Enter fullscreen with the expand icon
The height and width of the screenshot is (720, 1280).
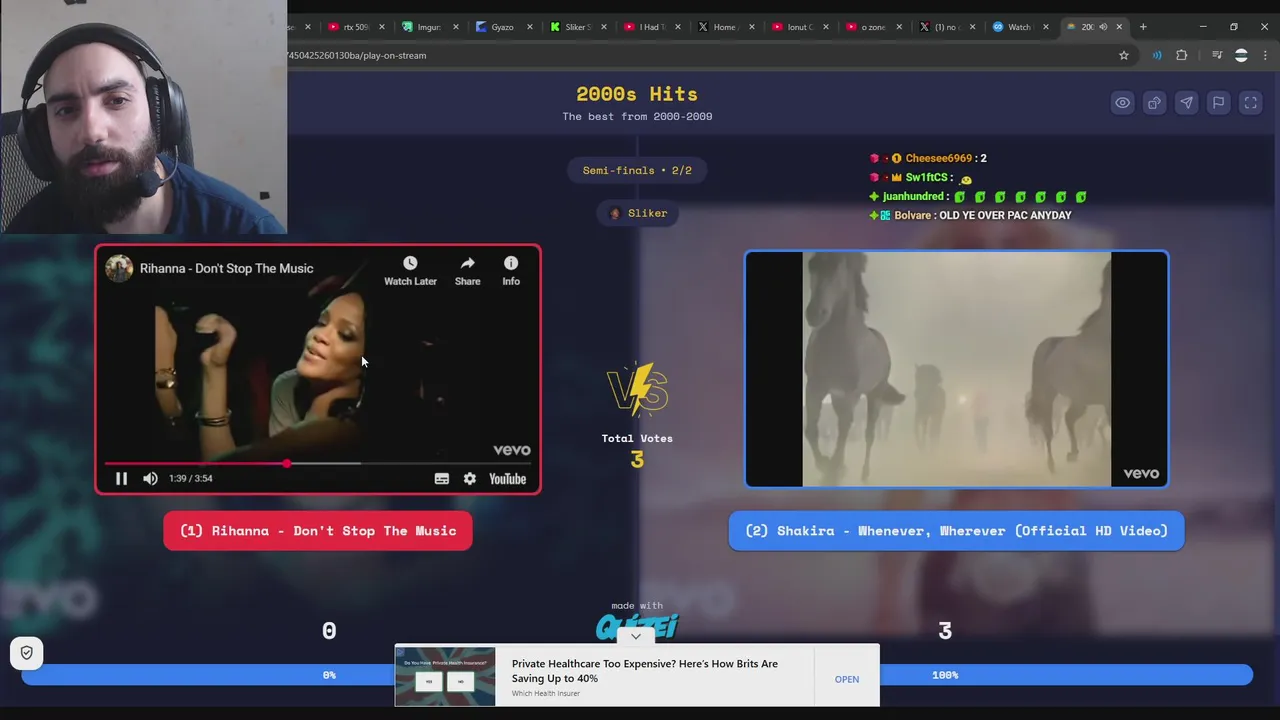pos(1250,103)
